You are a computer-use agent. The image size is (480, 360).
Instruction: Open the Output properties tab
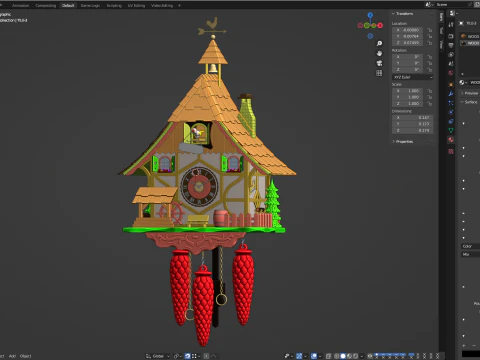pyautogui.click(x=451, y=45)
